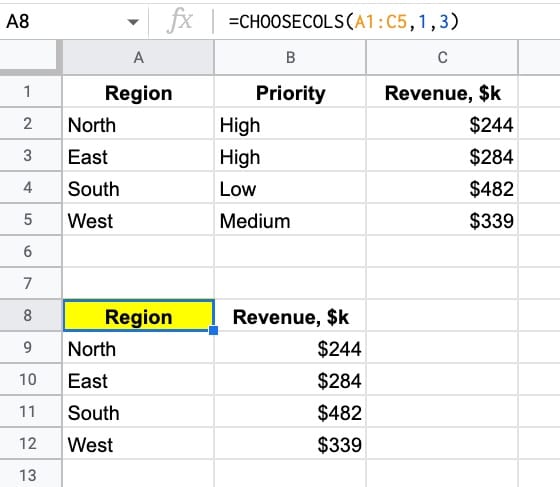Select column B header

(x=290, y=57)
